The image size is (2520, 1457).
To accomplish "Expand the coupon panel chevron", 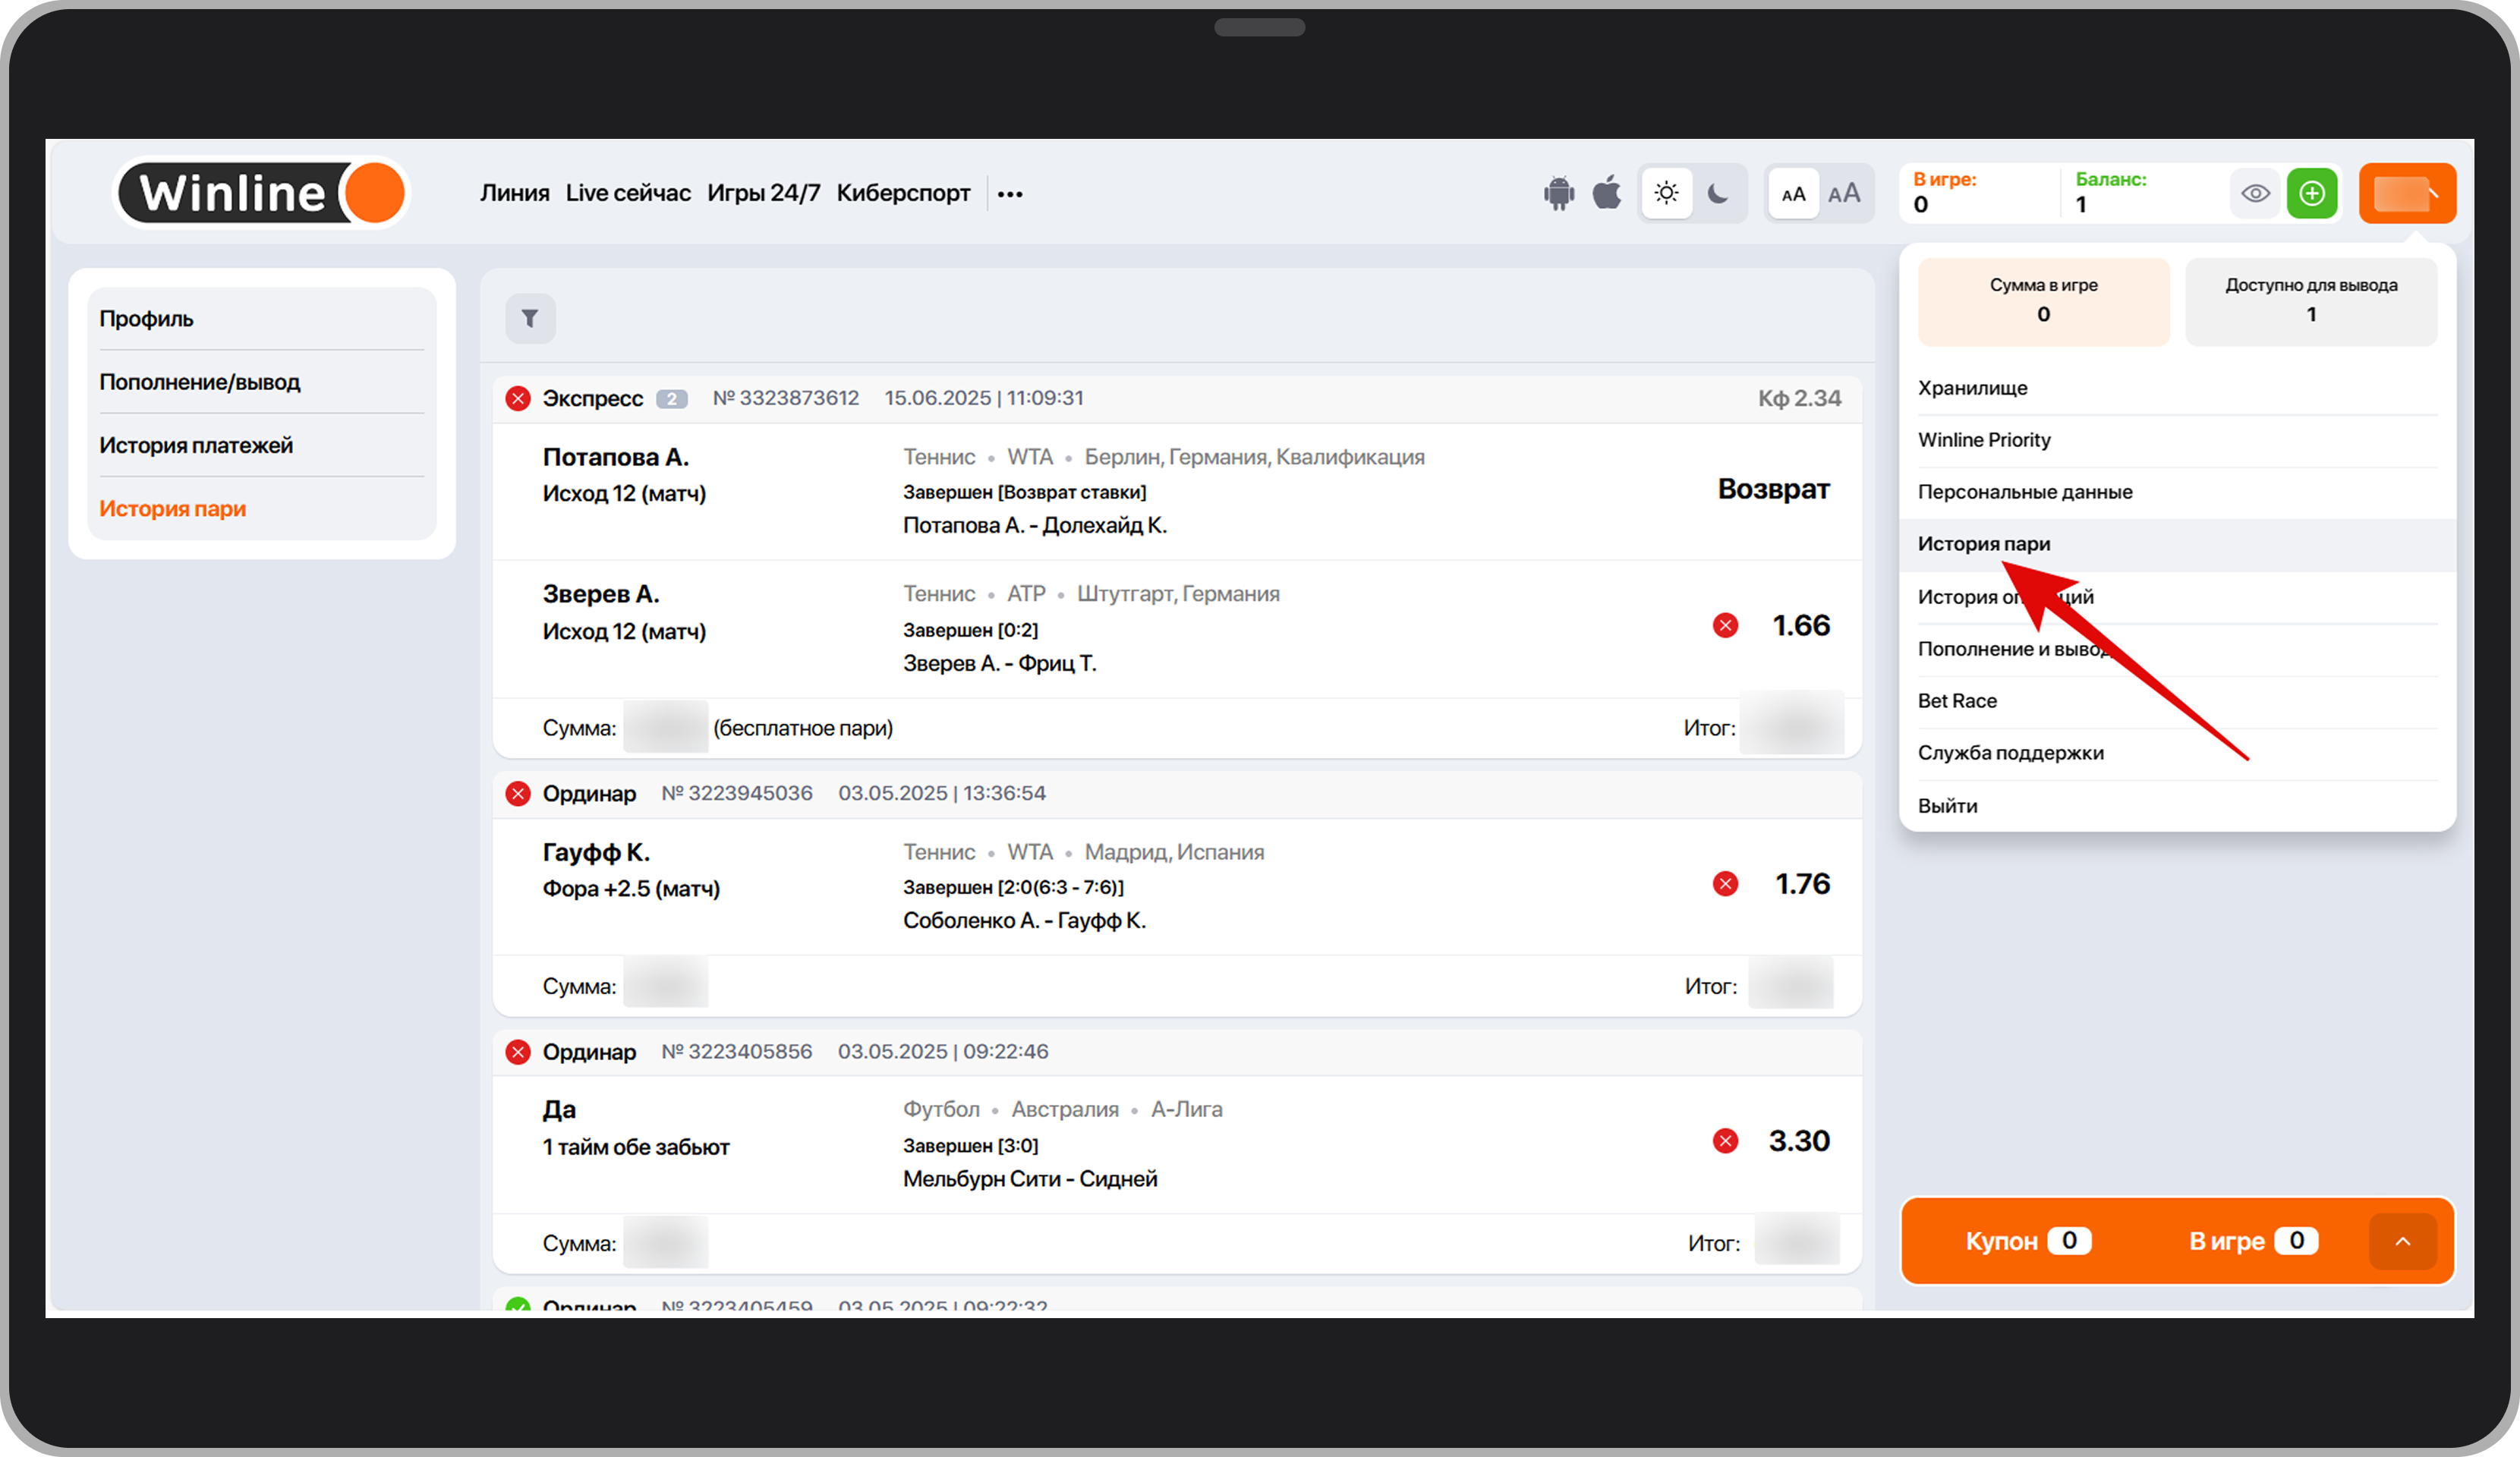I will pyautogui.click(x=2402, y=1241).
